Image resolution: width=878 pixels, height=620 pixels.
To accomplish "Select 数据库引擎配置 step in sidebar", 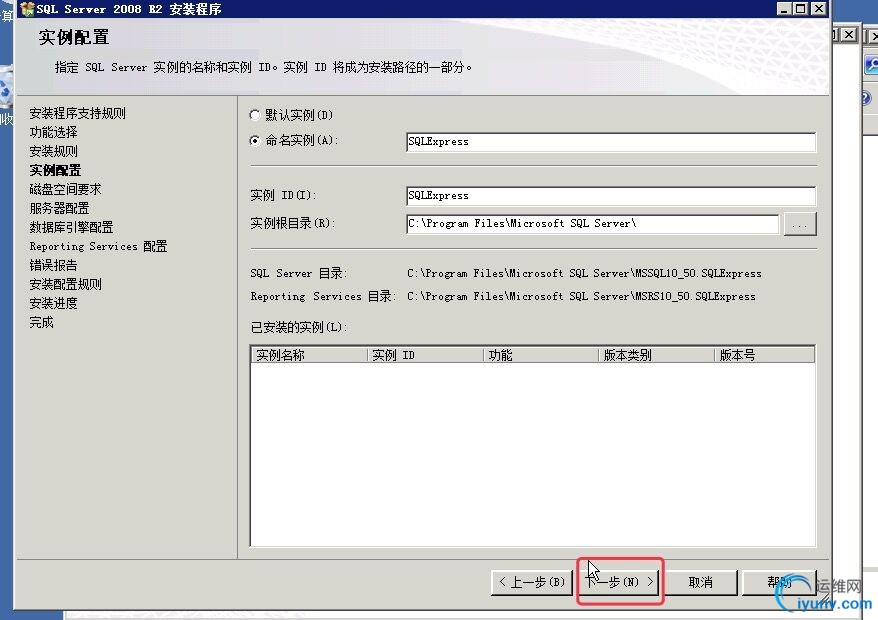I will 71,227.
